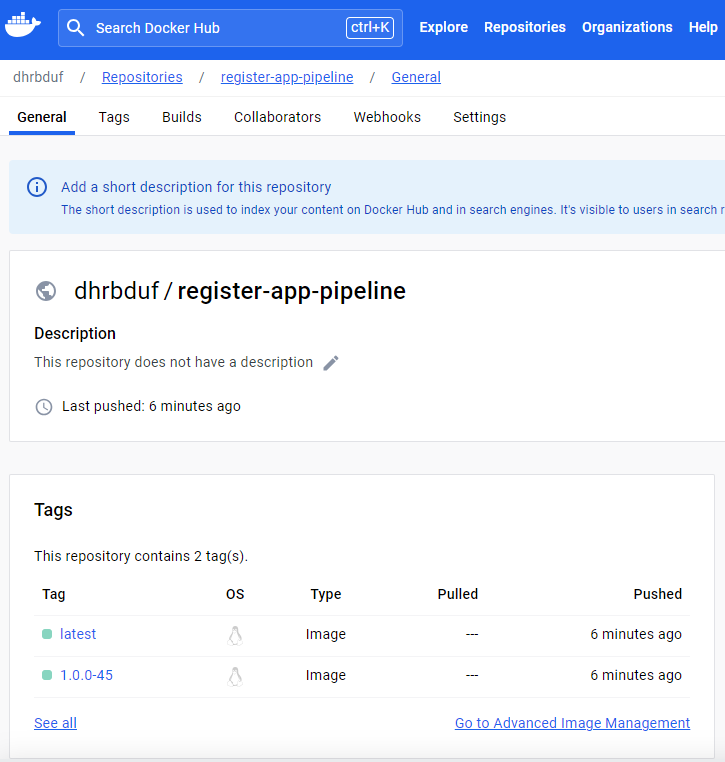Open the 1.0.0-45 tag link

[x=86, y=675]
